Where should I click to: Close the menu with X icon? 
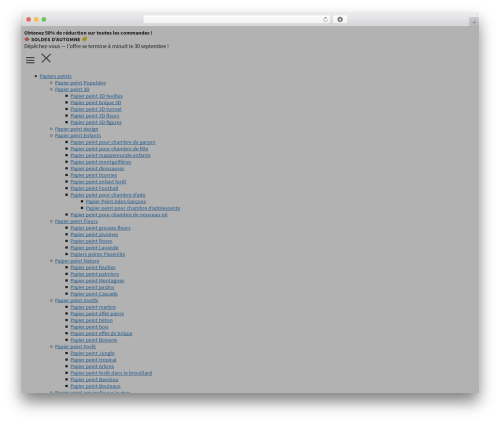[x=46, y=58]
